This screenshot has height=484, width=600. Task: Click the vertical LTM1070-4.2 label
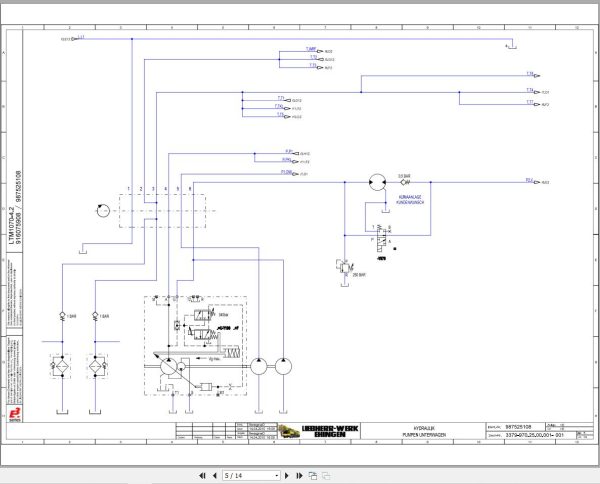coord(11,226)
